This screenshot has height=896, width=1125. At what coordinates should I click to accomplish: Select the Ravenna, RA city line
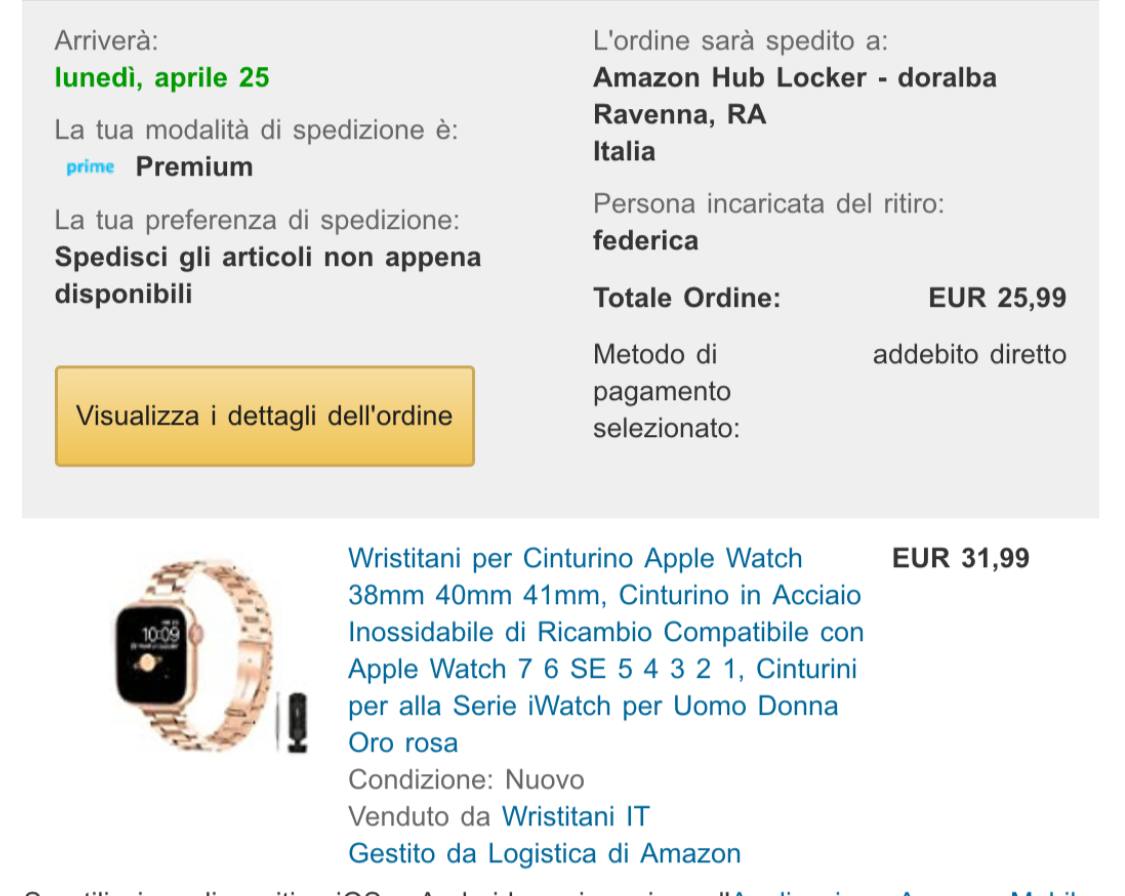pos(679,115)
